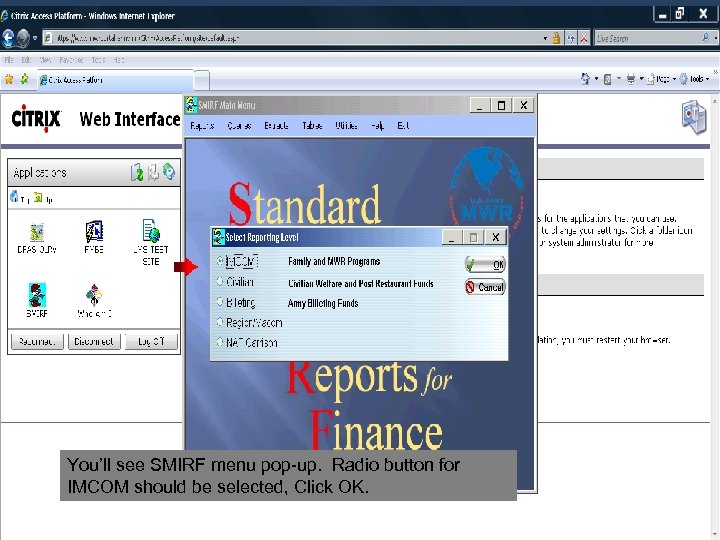
Task: Click the browser Back button
Action: coord(8,38)
